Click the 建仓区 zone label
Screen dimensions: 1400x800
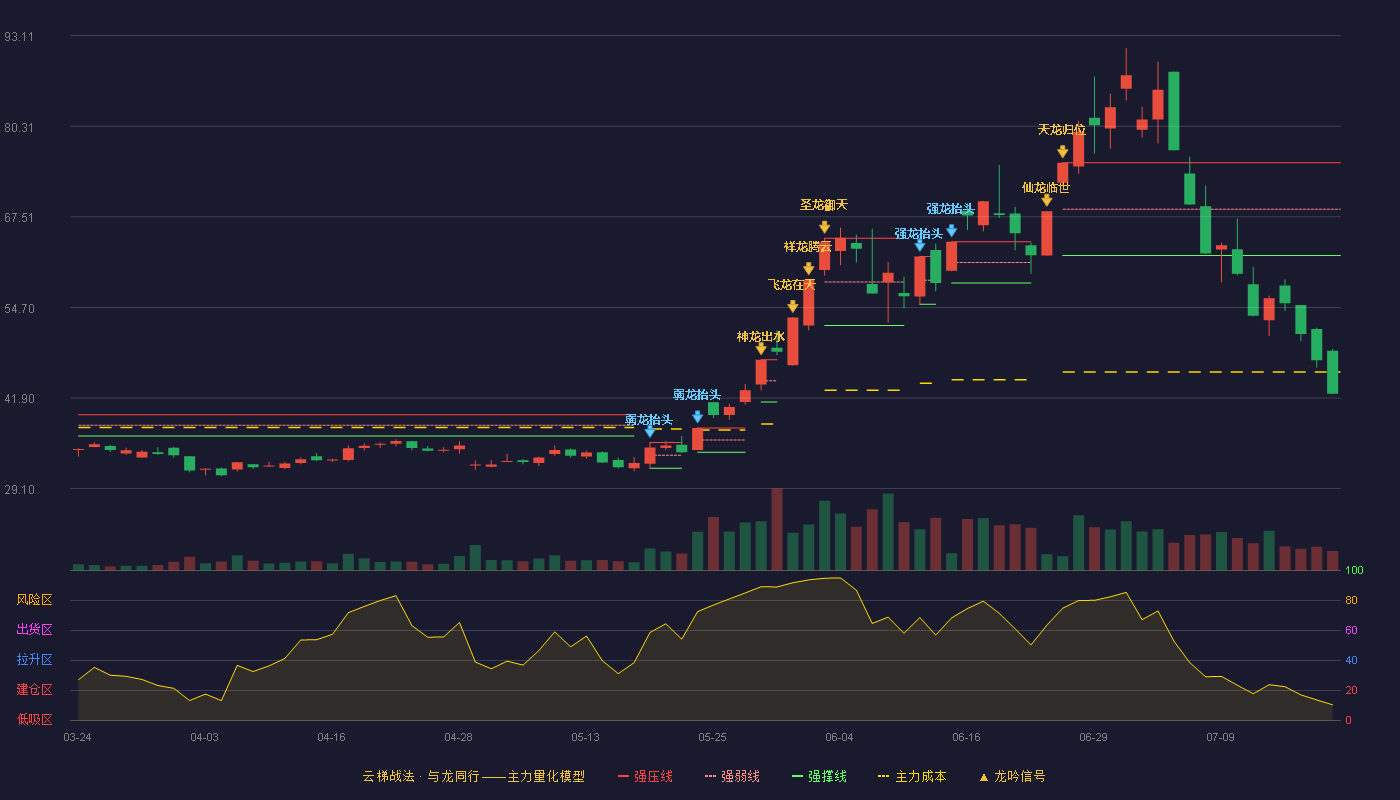(35, 690)
